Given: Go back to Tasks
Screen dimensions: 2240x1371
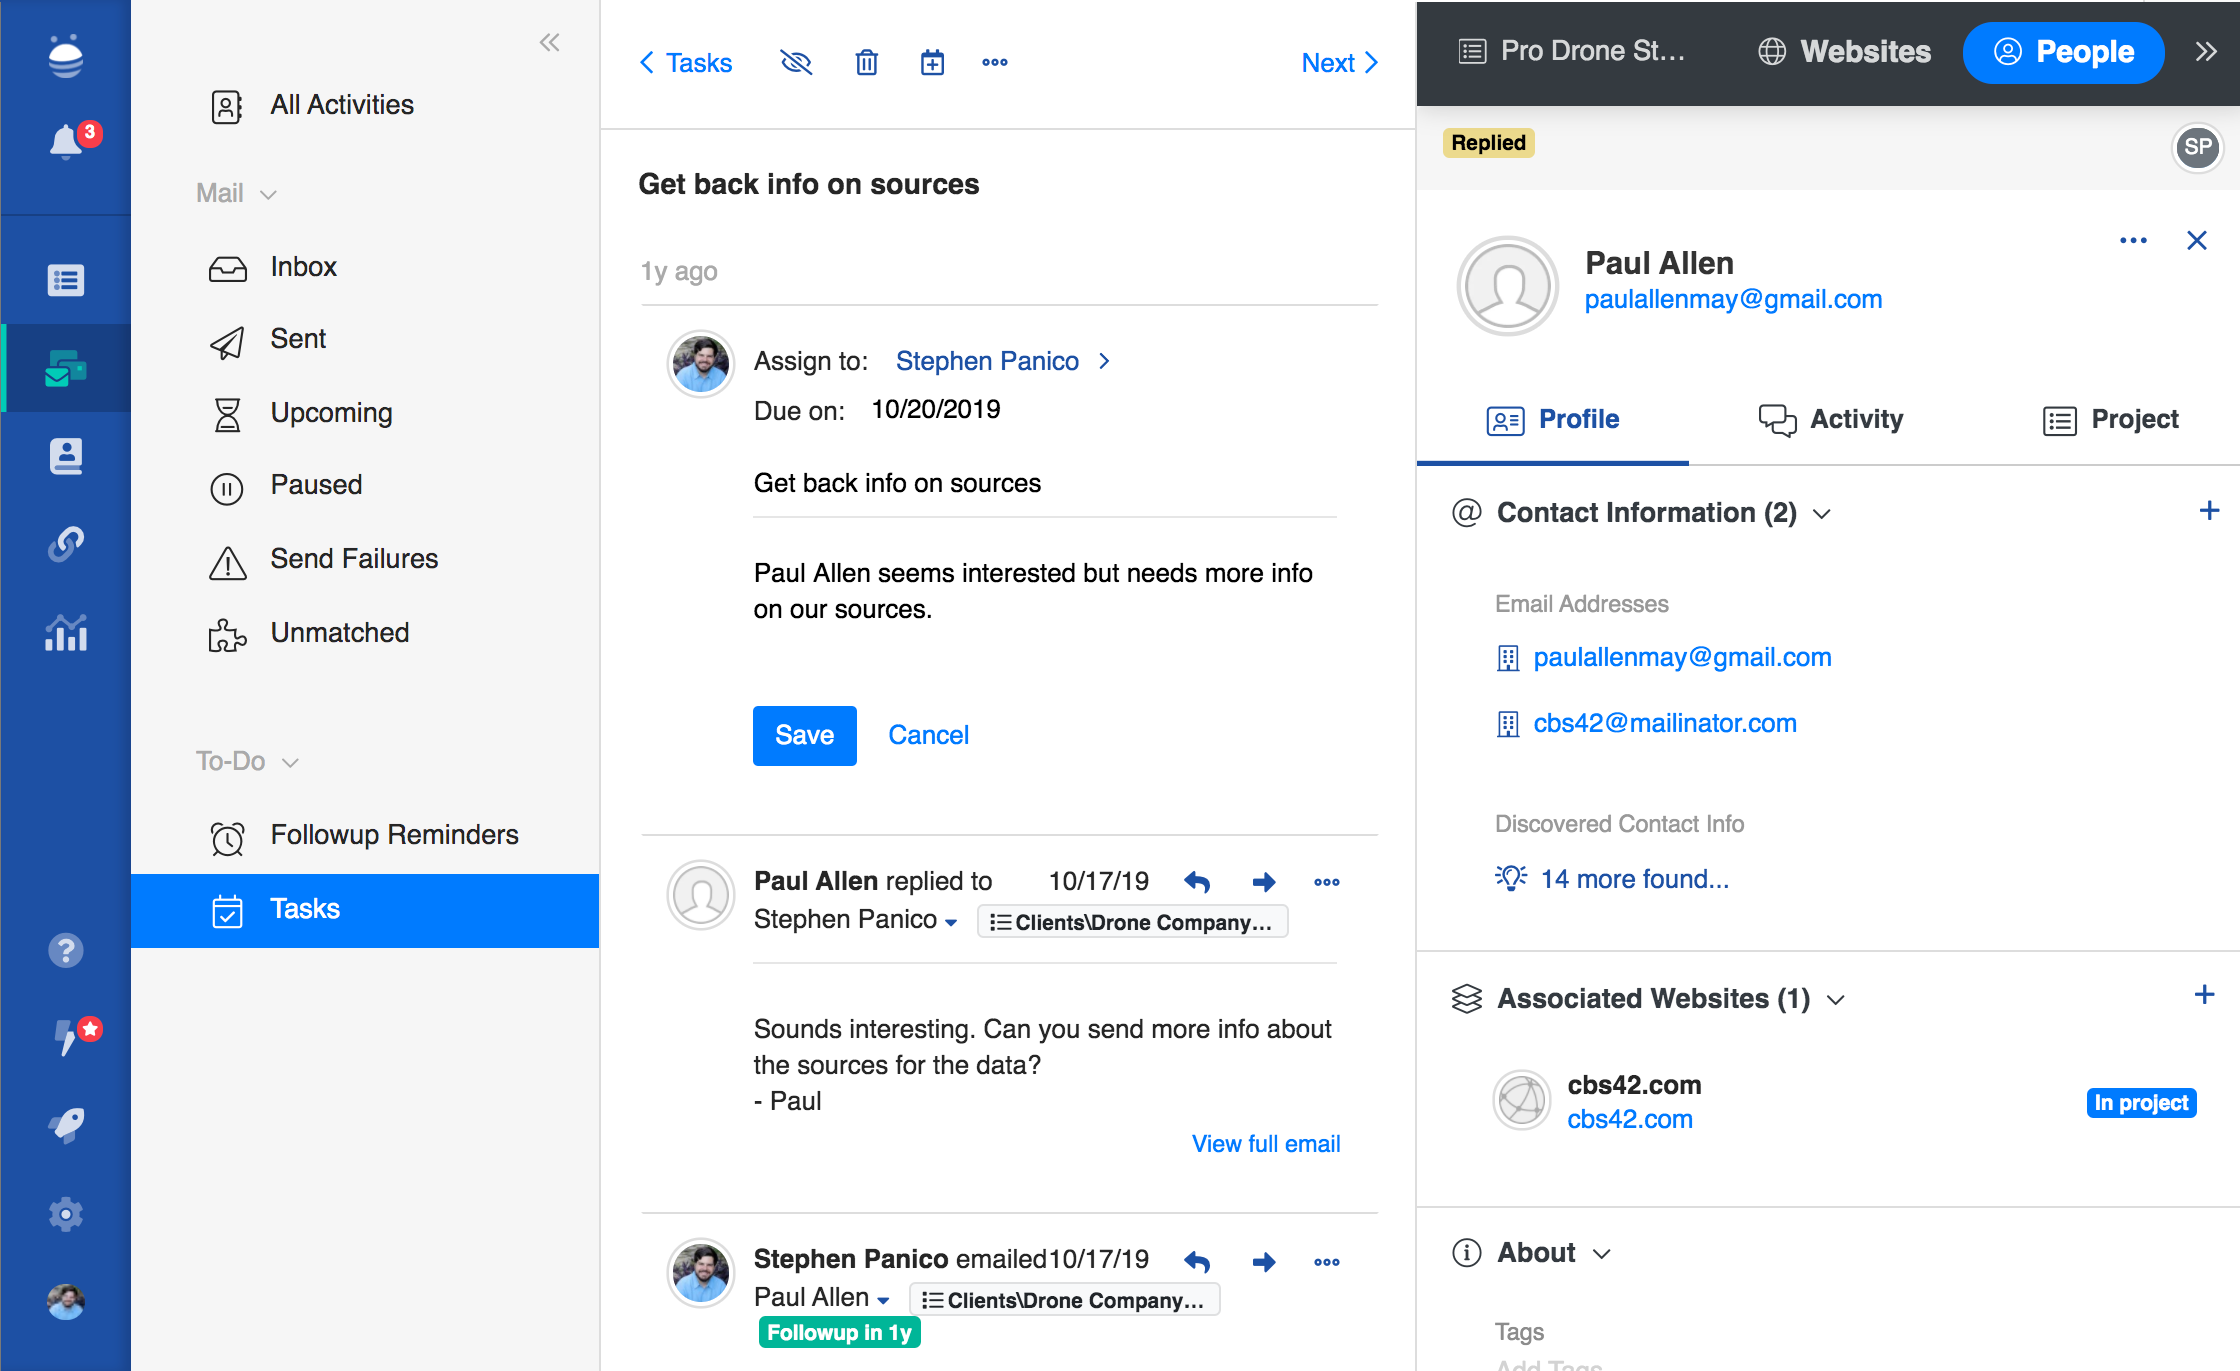Looking at the screenshot, I should pyautogui.click(x=686, y=63).
